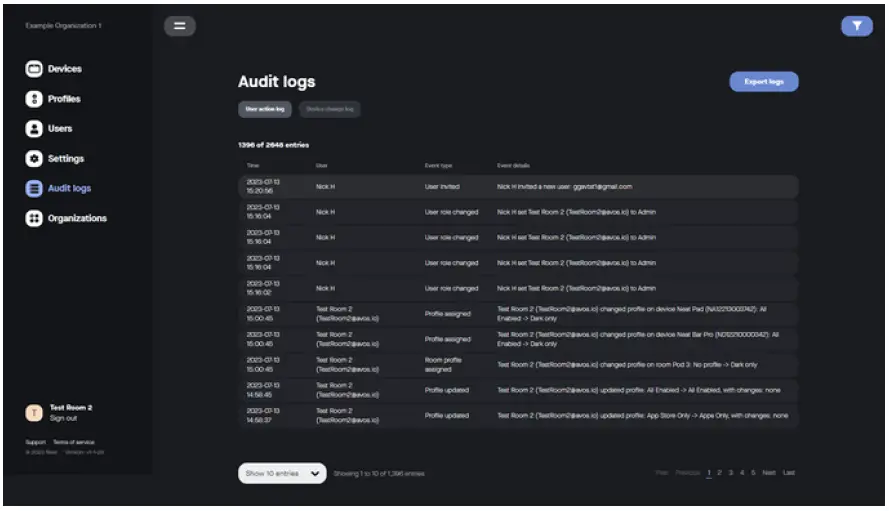Click the Settings gear icon
This screenshot has height=511, width=889.
[33, 159]
